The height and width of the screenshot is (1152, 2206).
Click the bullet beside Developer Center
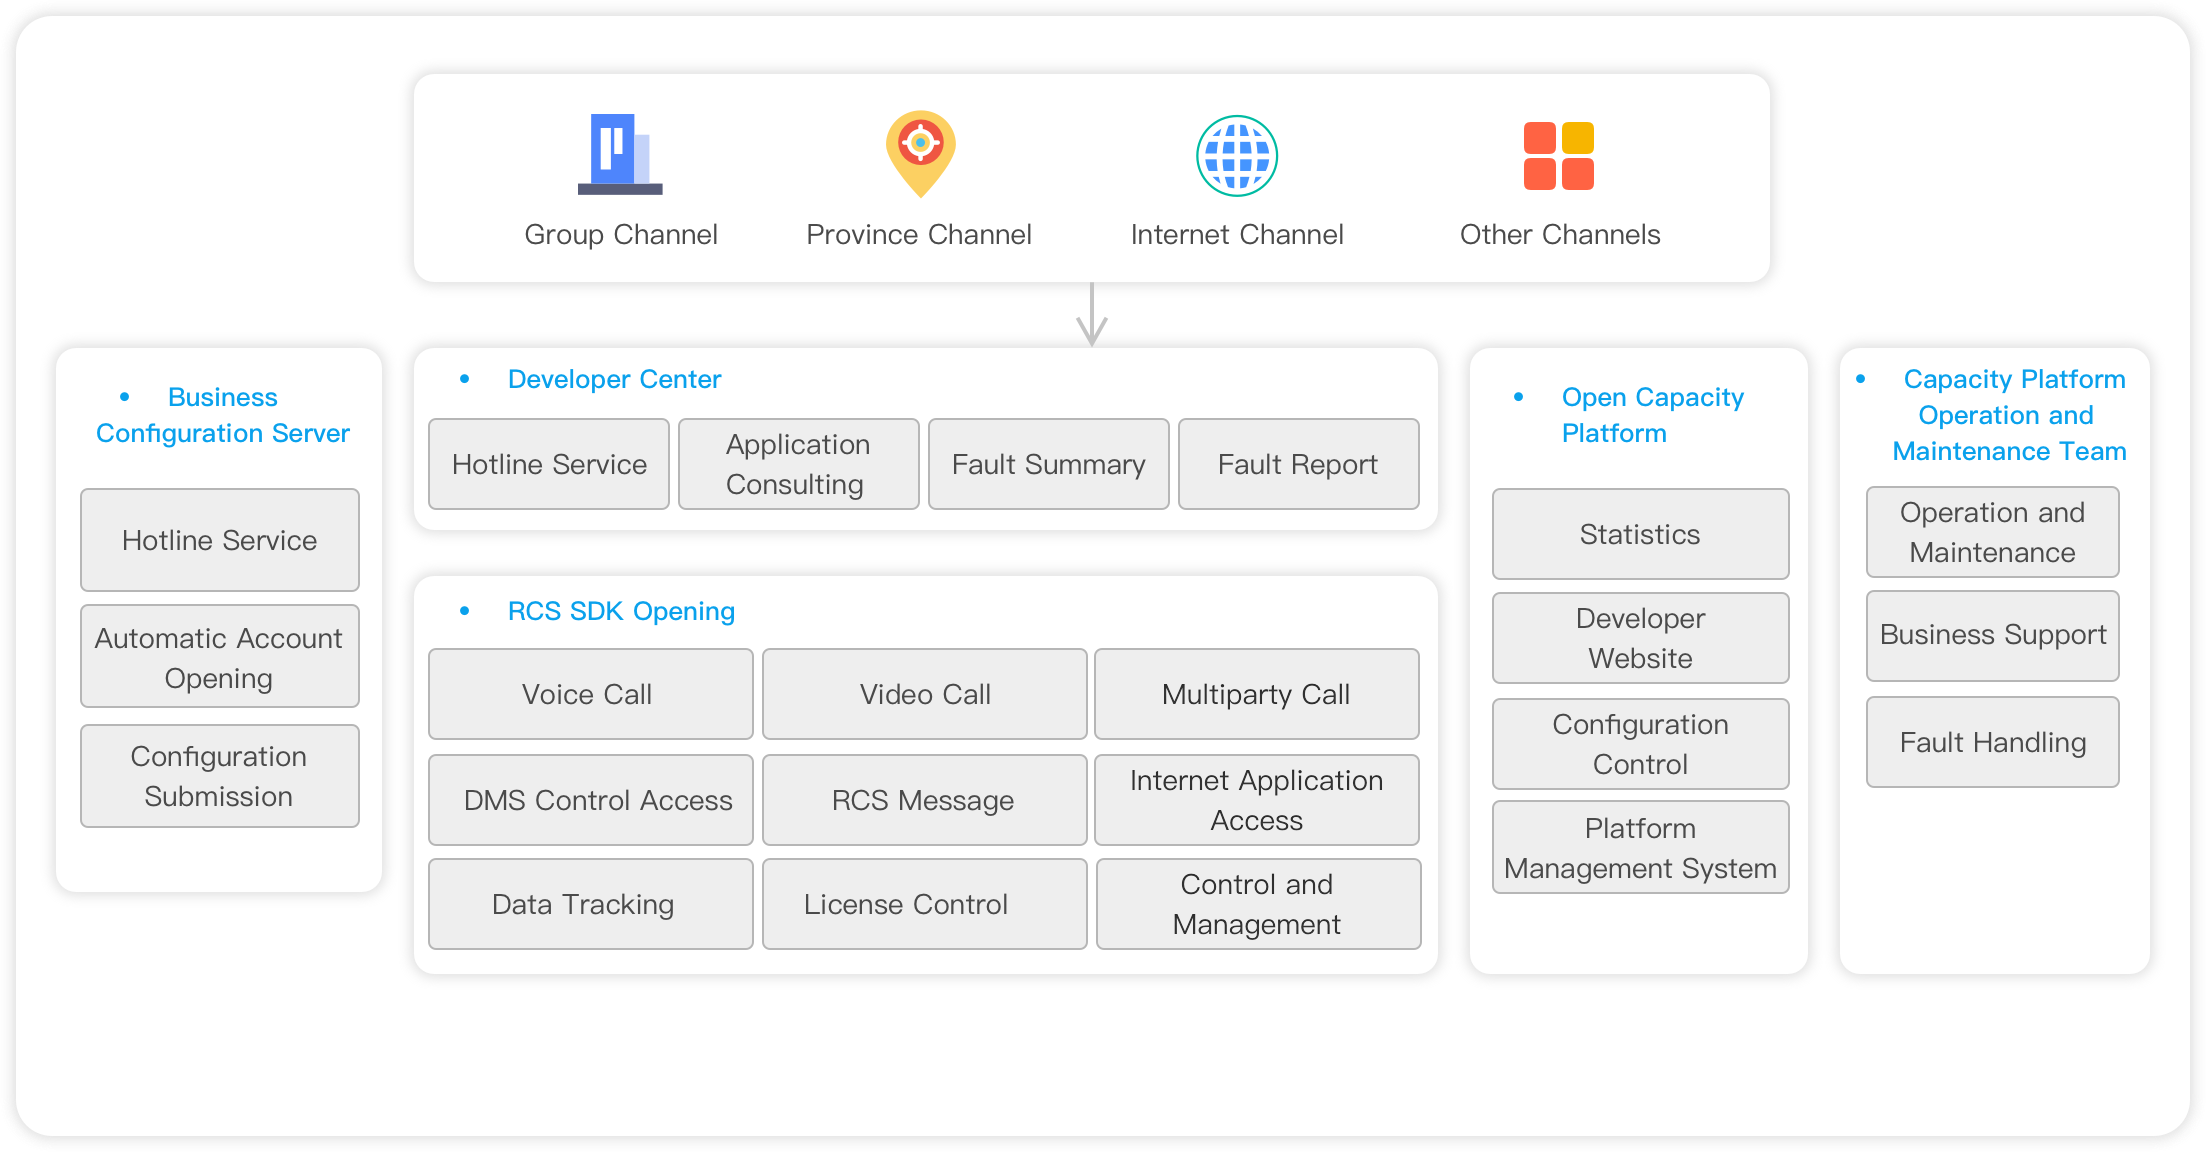464,379
